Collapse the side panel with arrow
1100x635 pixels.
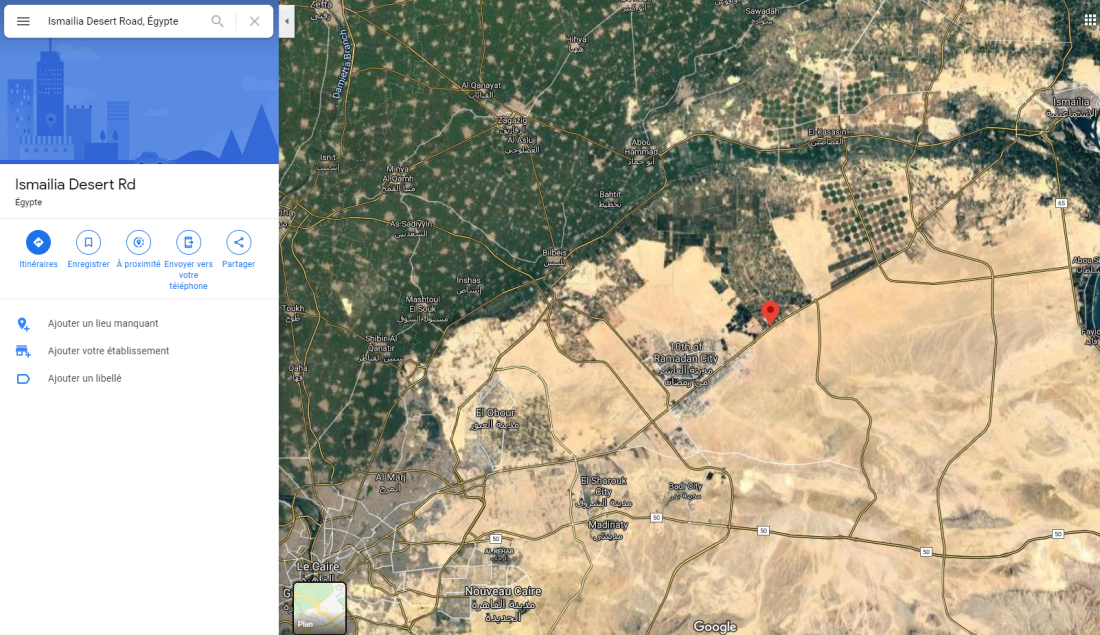[286, 21]
